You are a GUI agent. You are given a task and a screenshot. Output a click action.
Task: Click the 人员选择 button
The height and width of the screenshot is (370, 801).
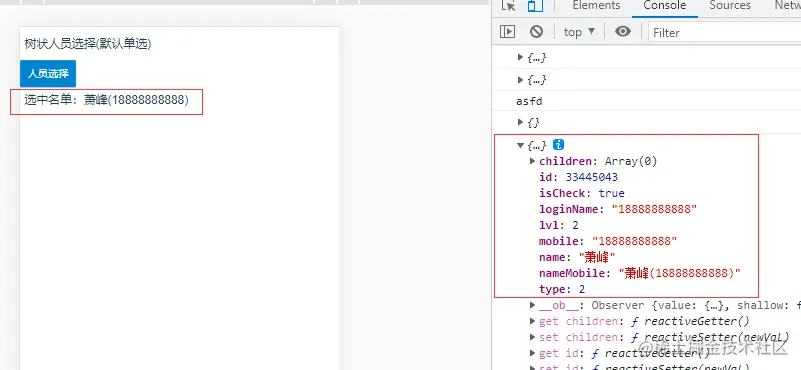(48, 74)
